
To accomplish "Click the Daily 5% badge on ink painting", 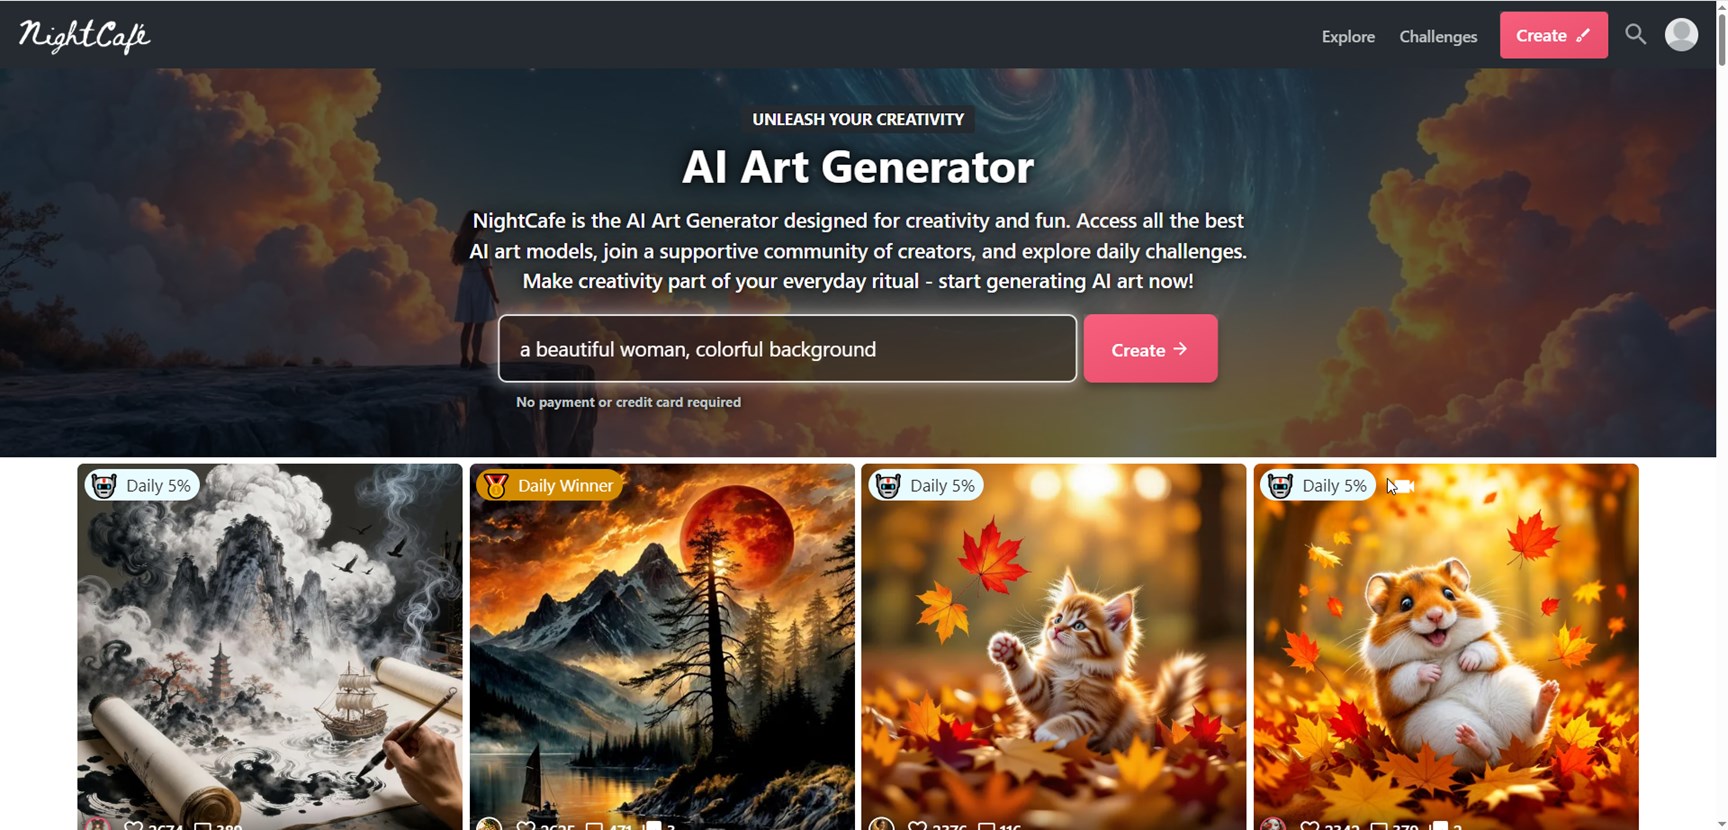I will point(142,486).
